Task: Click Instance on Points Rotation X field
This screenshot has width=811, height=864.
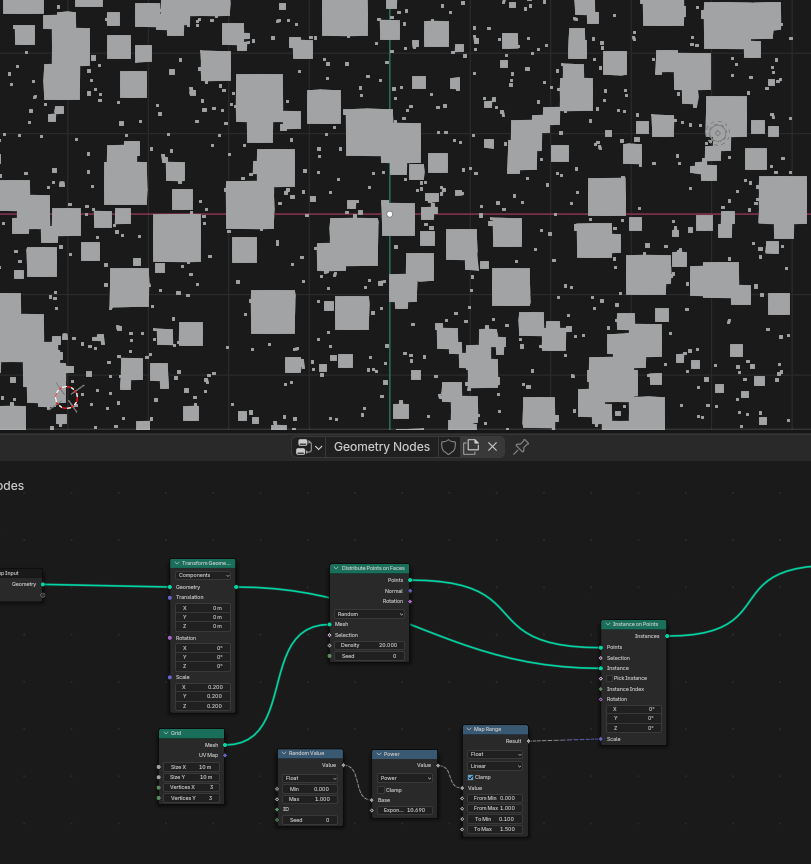Action: [x=634, y=709]
